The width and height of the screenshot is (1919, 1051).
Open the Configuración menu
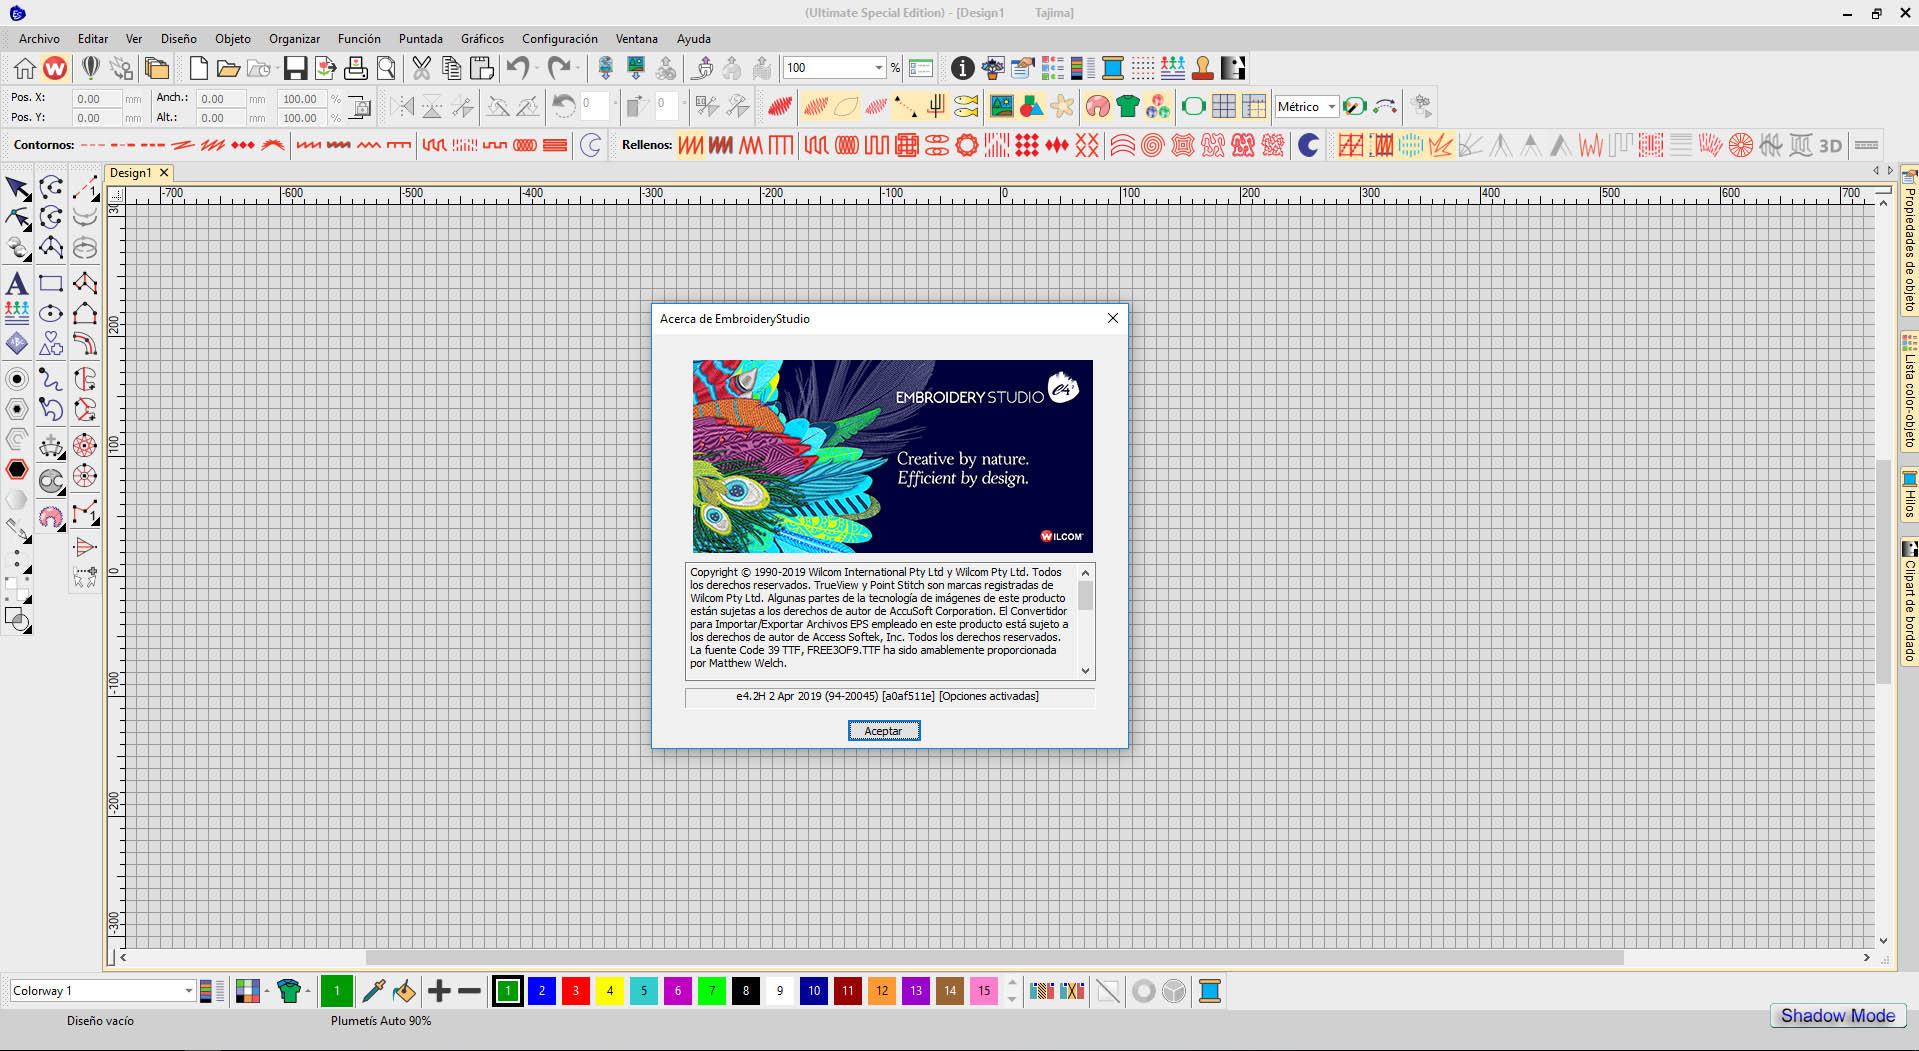pyautogui.click(x=559, y=39)
